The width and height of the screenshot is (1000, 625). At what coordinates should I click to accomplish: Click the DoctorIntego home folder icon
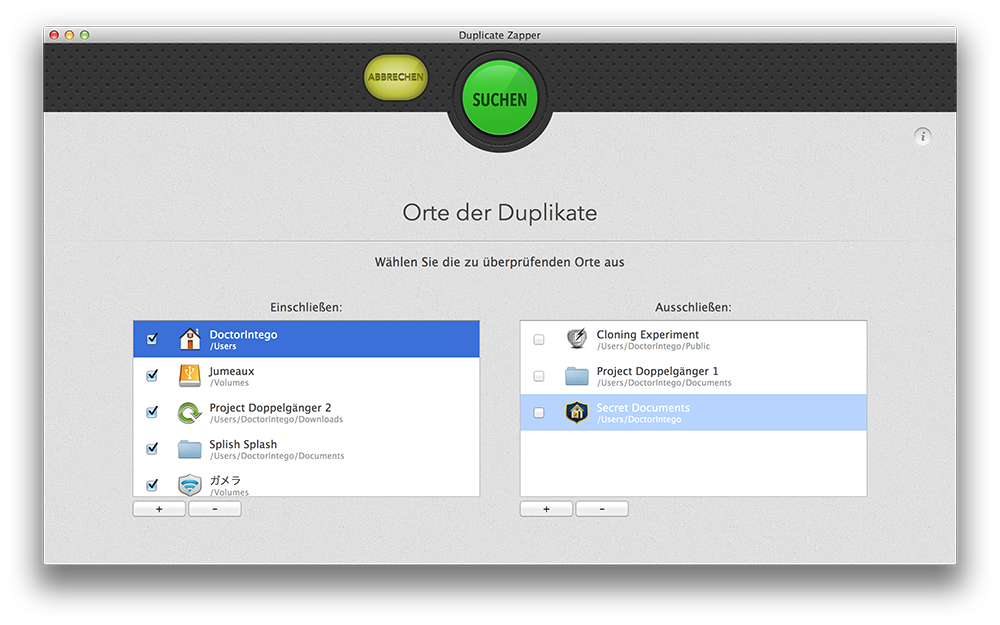click(x=190, y=339)
